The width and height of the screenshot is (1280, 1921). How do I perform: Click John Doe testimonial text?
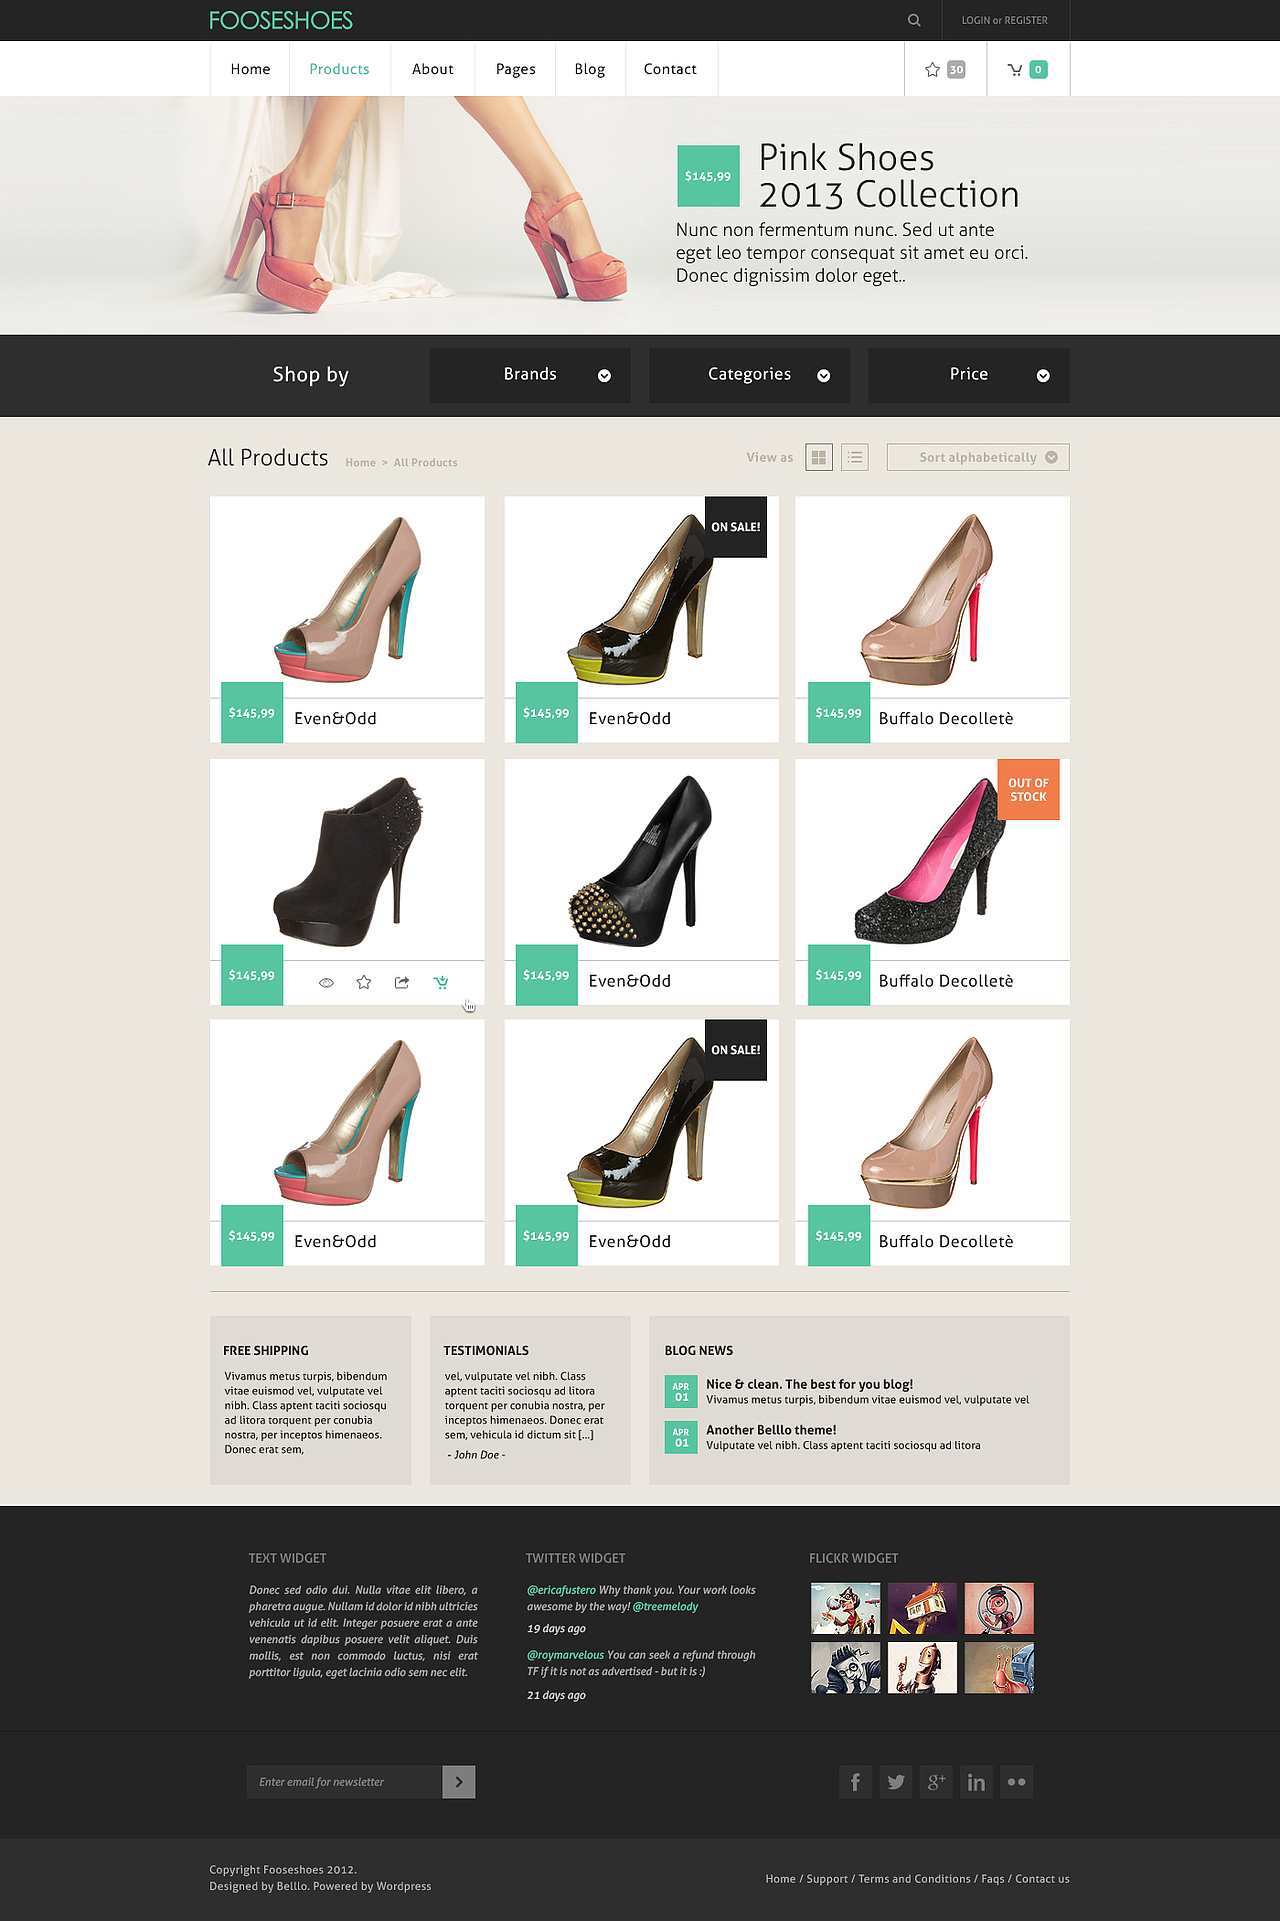click(477, 1455)
